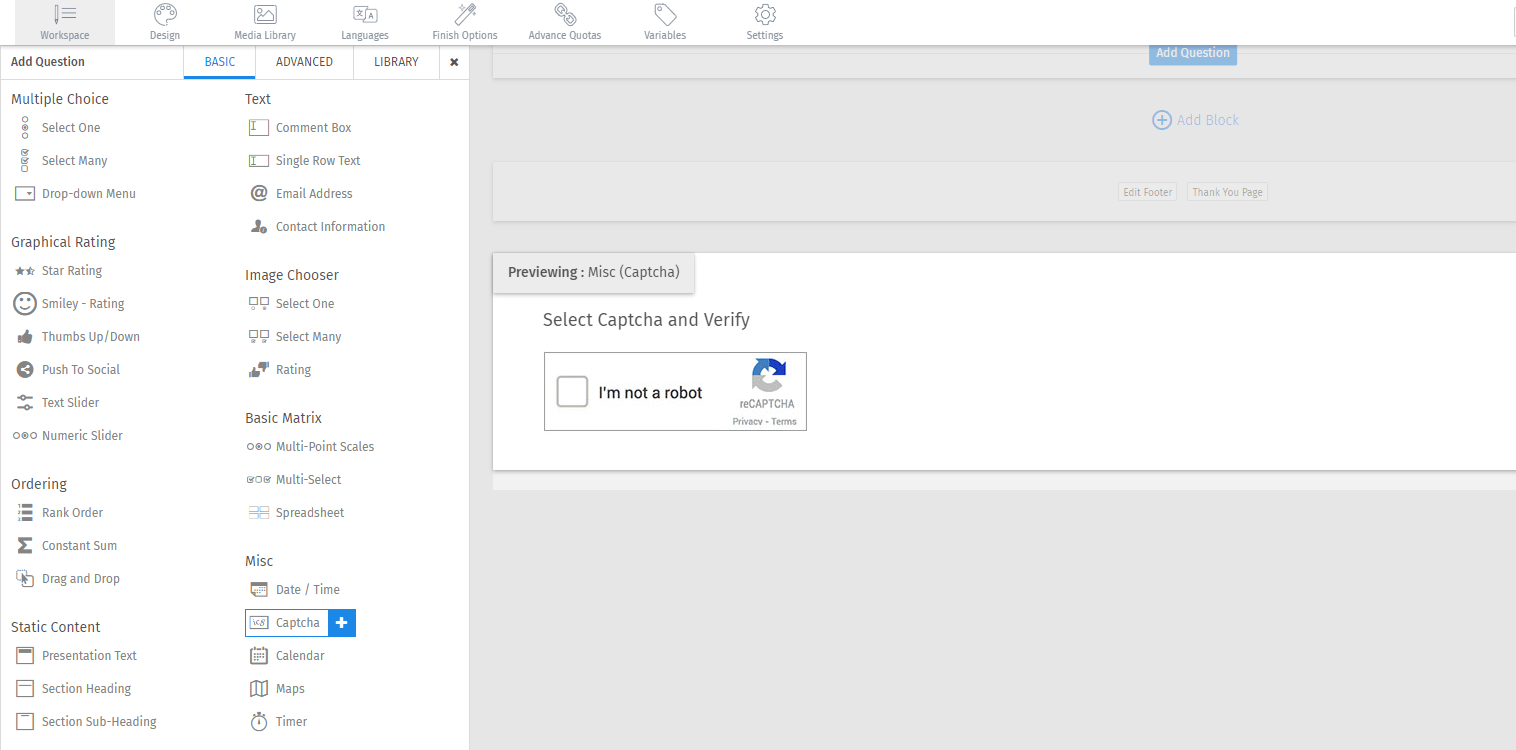Add a Spreadsheet matrix question
The width and height of the screenshot is (1516, 750).
296,513
